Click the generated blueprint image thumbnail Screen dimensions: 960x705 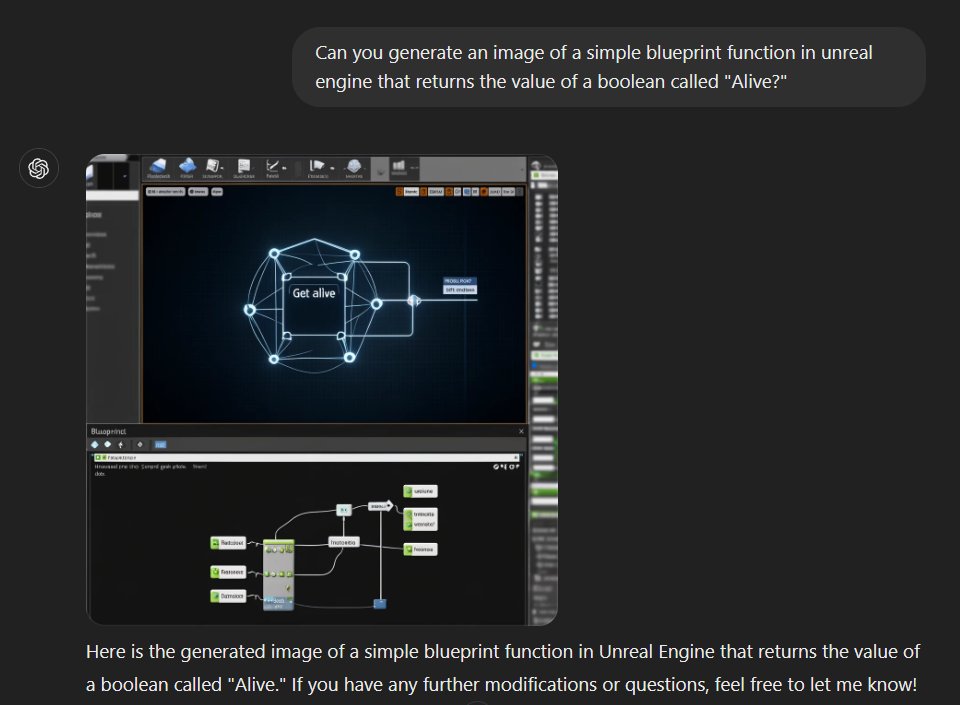[x=320, y=390]
